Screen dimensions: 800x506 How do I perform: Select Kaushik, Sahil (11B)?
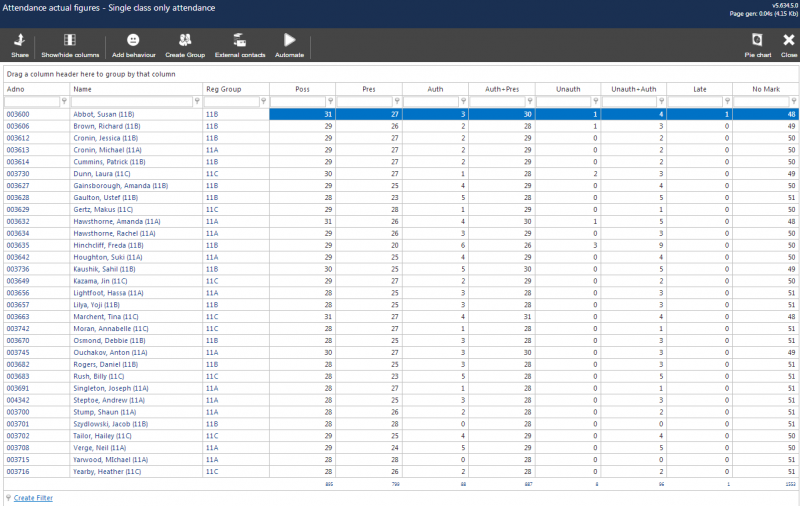[x=104, y=269]
